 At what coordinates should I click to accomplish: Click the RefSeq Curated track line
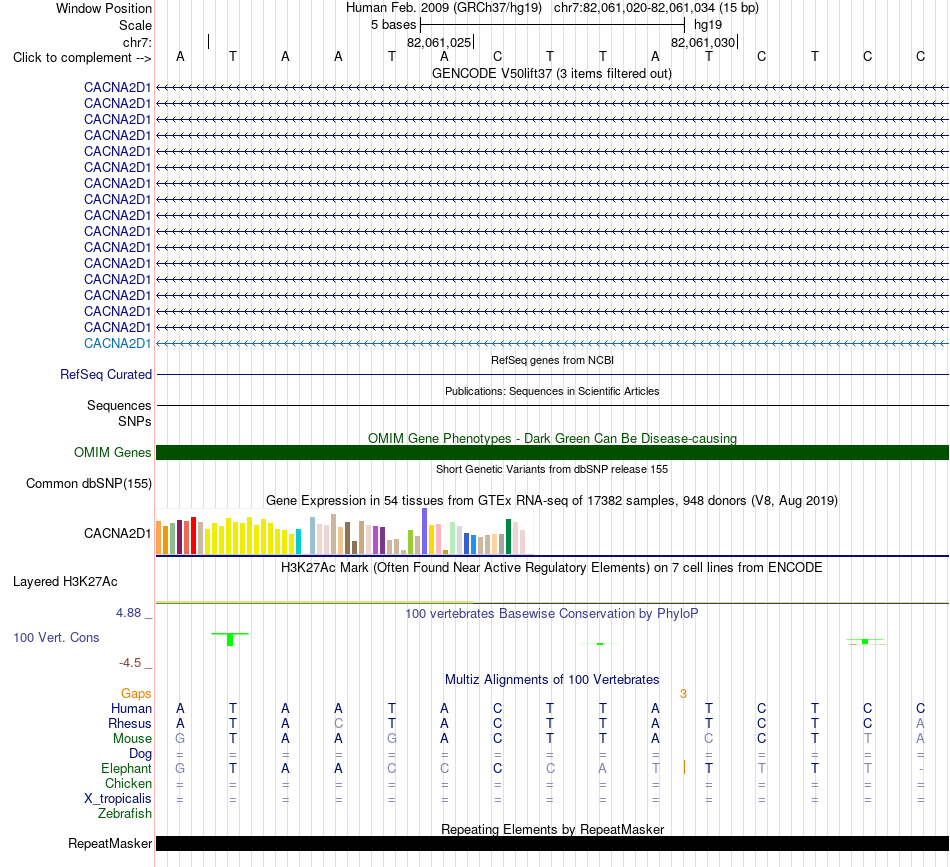(552, 374)
